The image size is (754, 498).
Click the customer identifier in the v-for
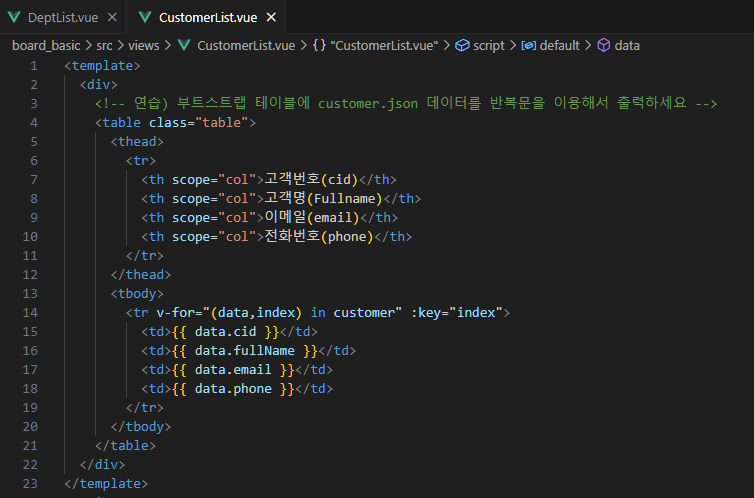pos(364,313)
